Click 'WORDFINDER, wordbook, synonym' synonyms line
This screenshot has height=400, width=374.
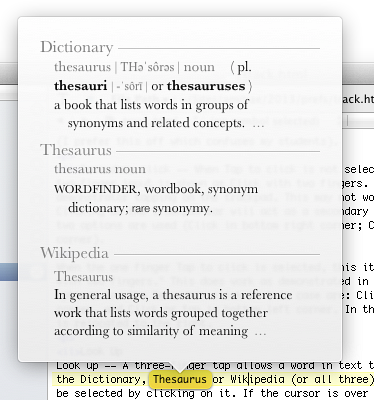156,189
